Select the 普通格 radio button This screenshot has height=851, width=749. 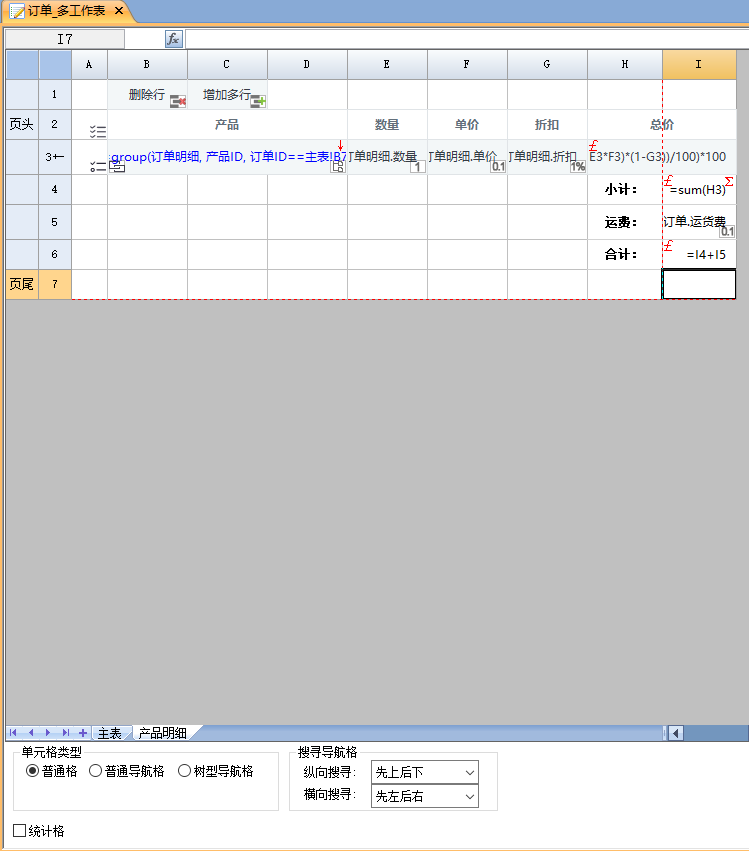click(x=33, y=771)
